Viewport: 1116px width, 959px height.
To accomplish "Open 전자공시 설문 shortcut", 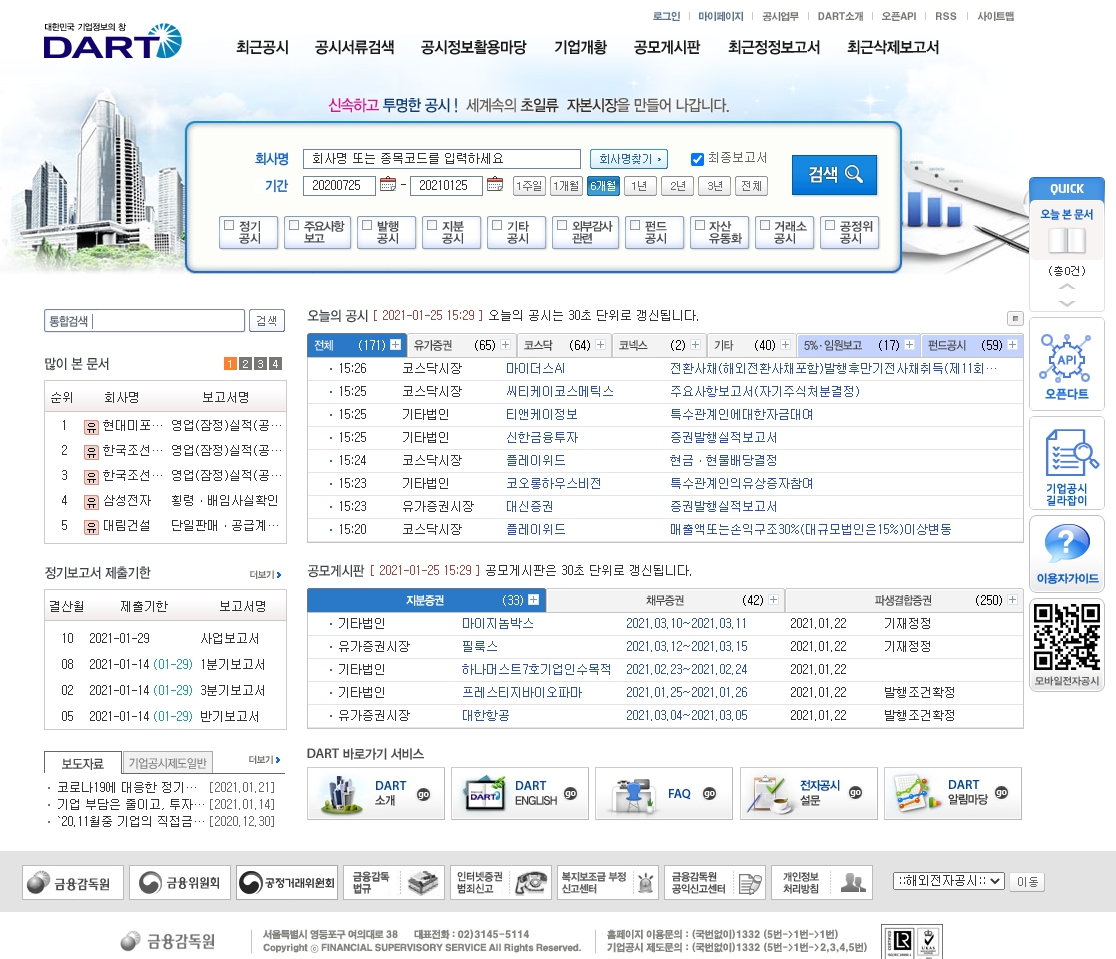I will click(809, 793).
